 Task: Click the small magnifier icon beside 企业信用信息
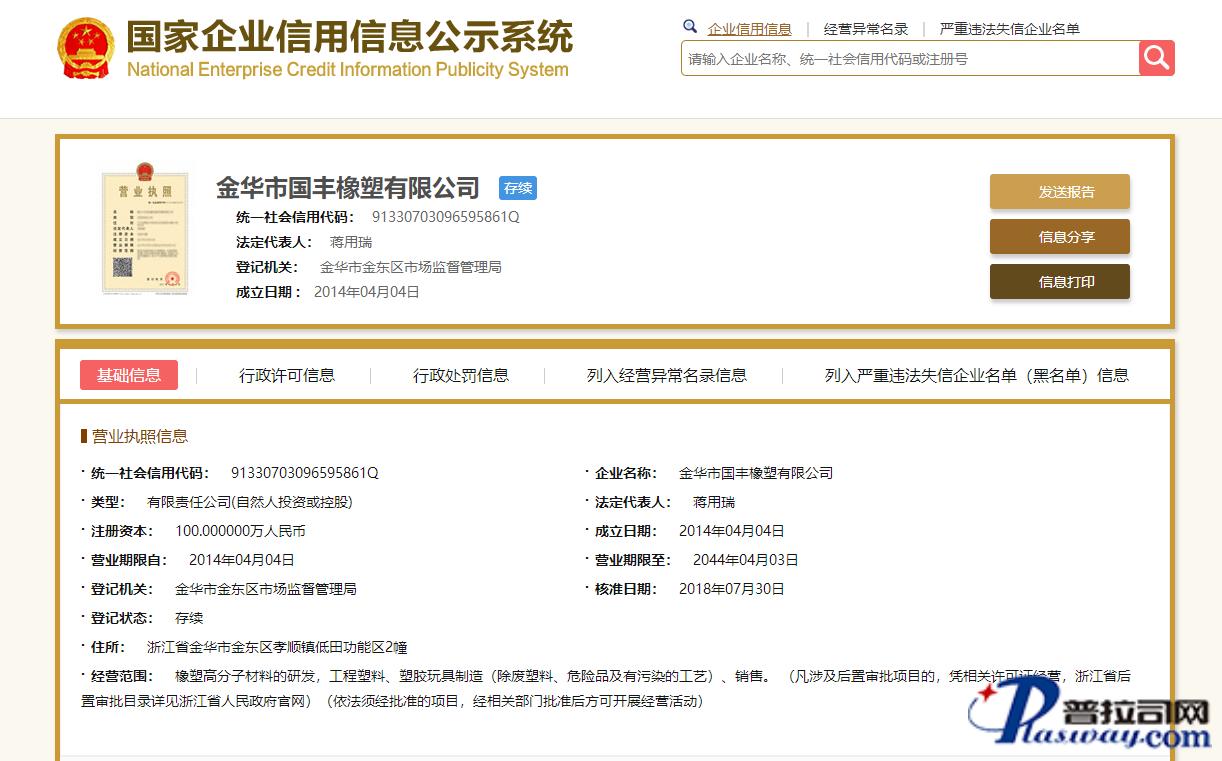point(690,27)
